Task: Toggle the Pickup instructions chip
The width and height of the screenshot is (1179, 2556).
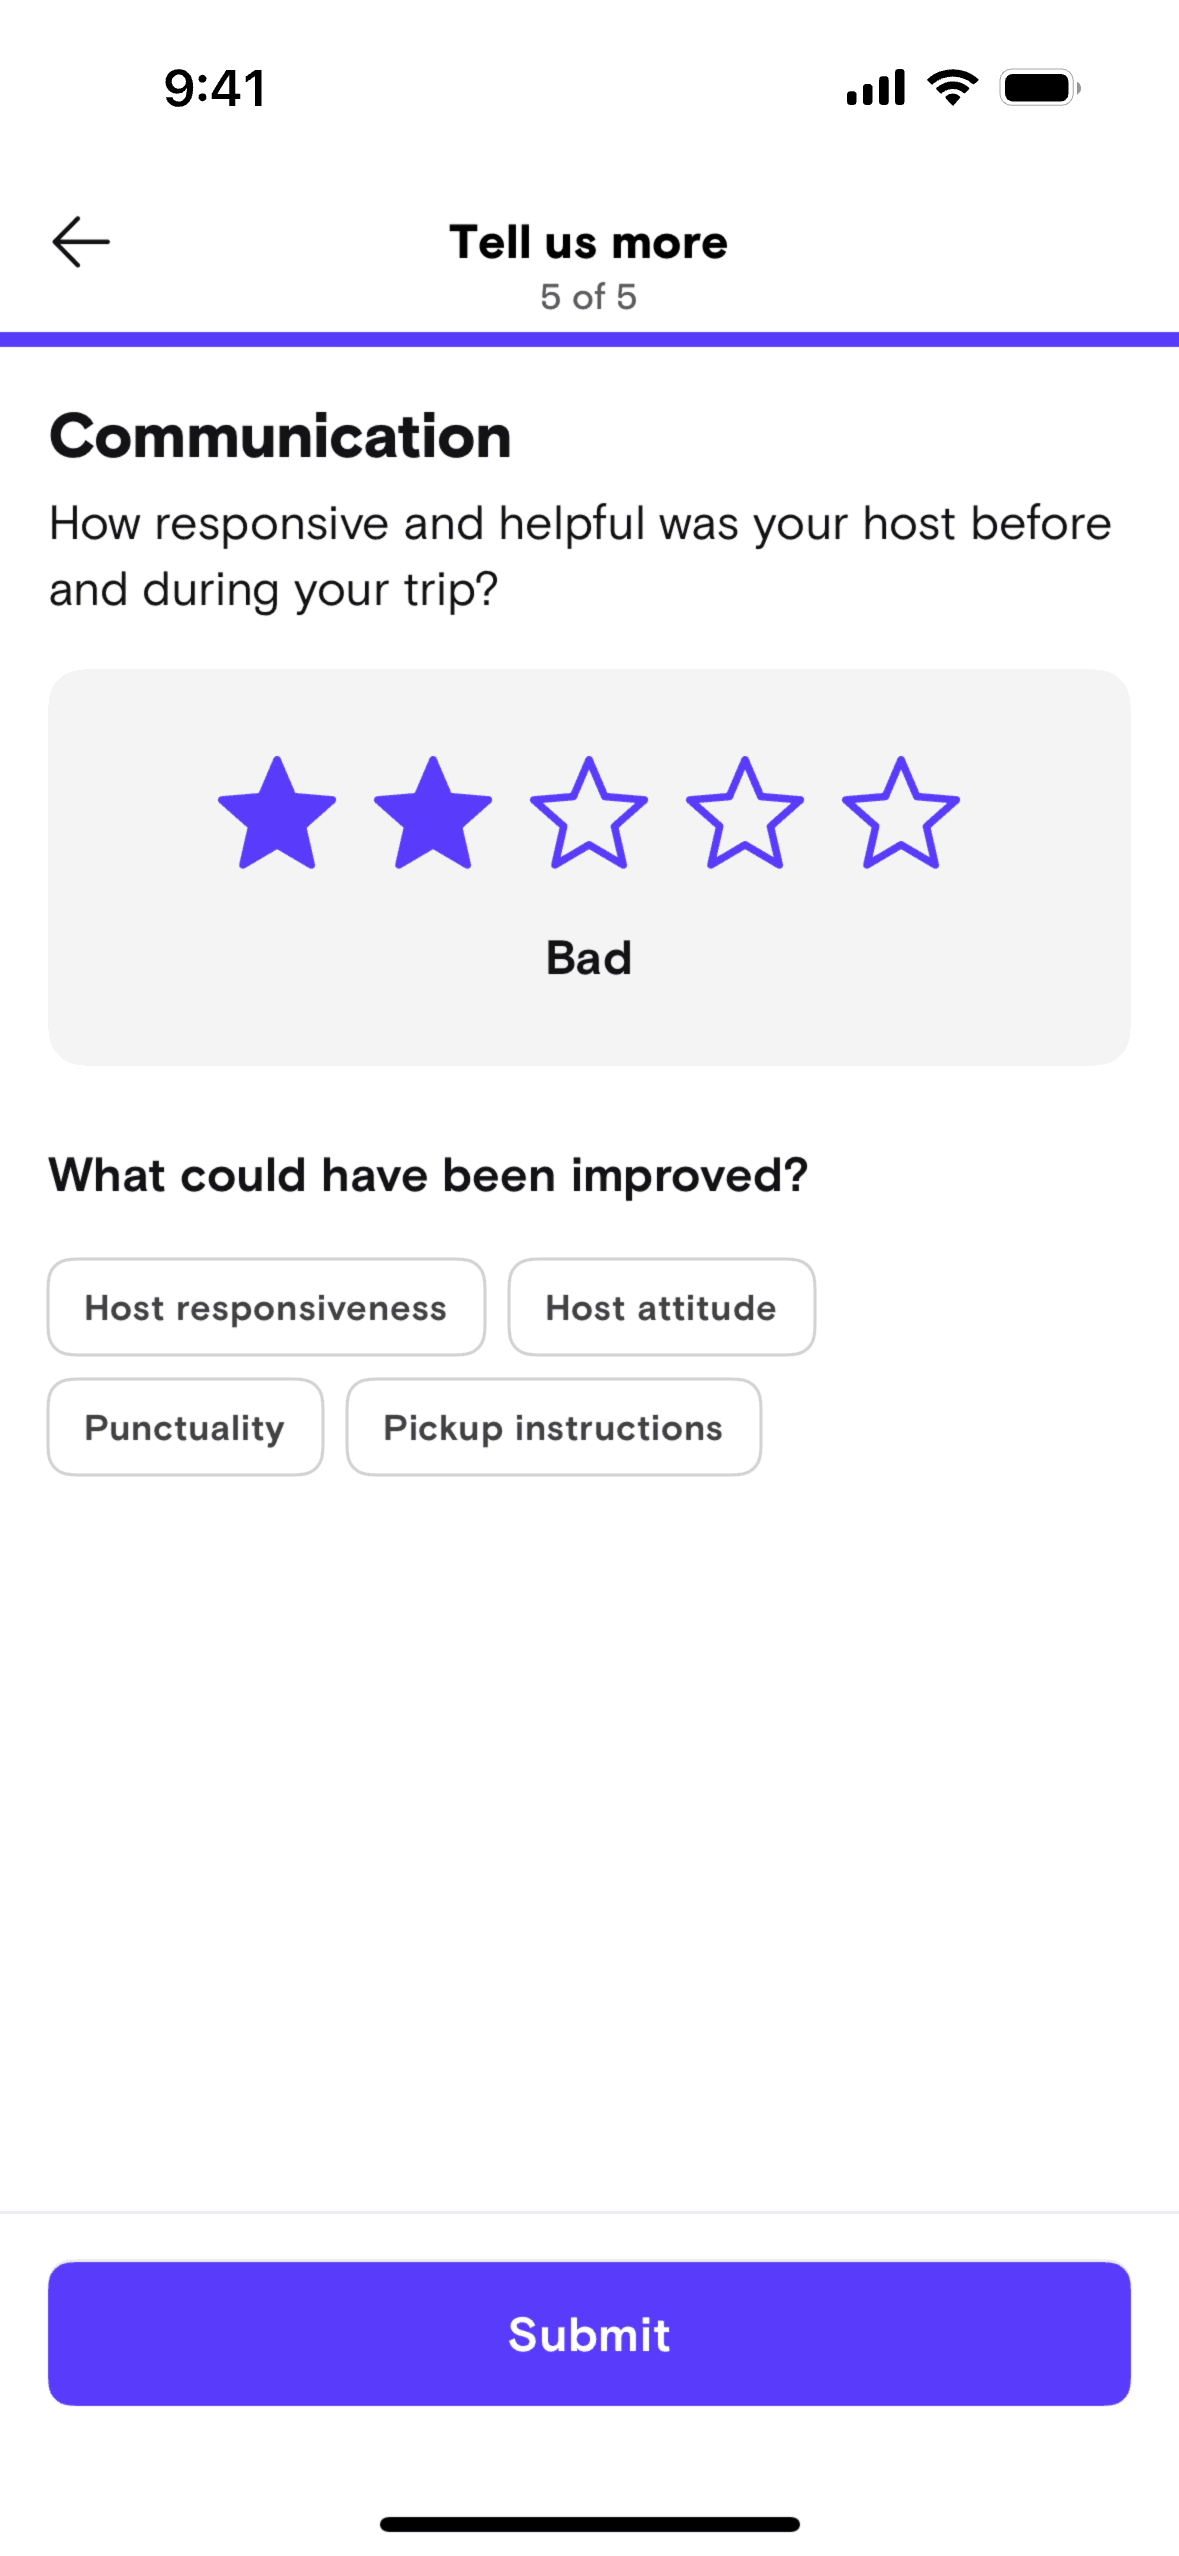Action: [x=553, y=1427]
